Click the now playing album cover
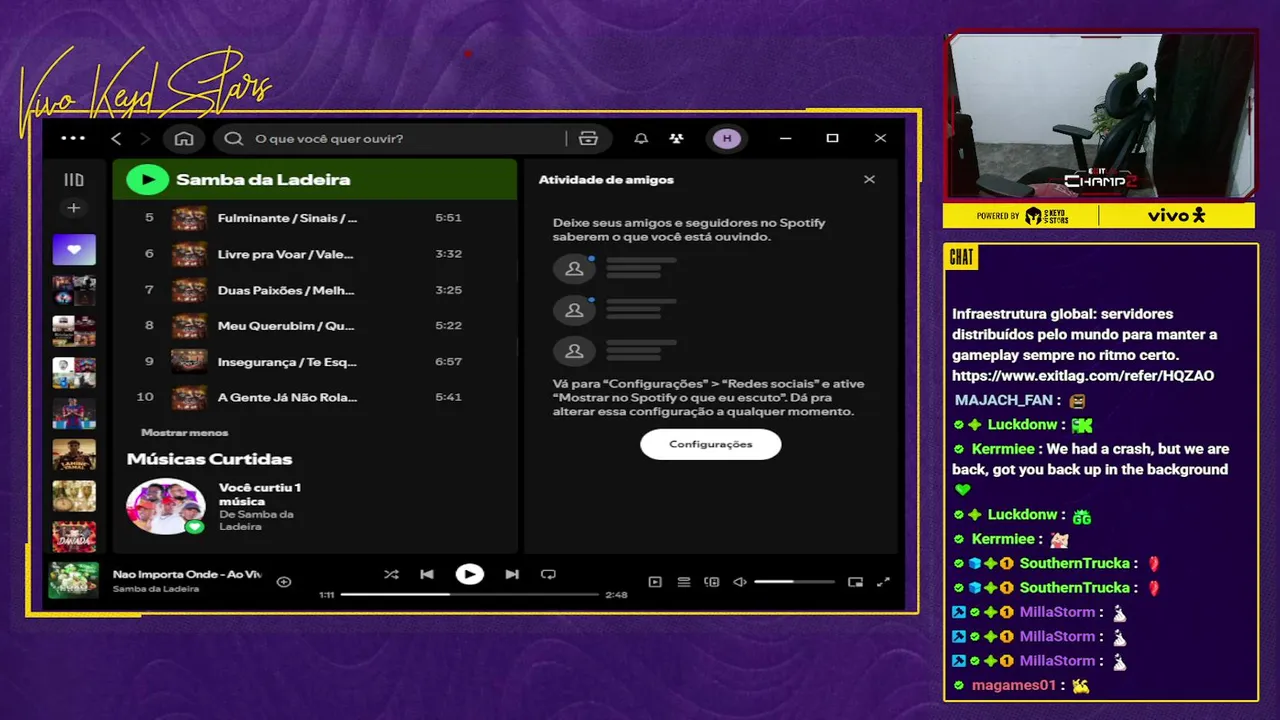Image resolution: width=1280 pixels, height=720 pixels. (74, 580)
